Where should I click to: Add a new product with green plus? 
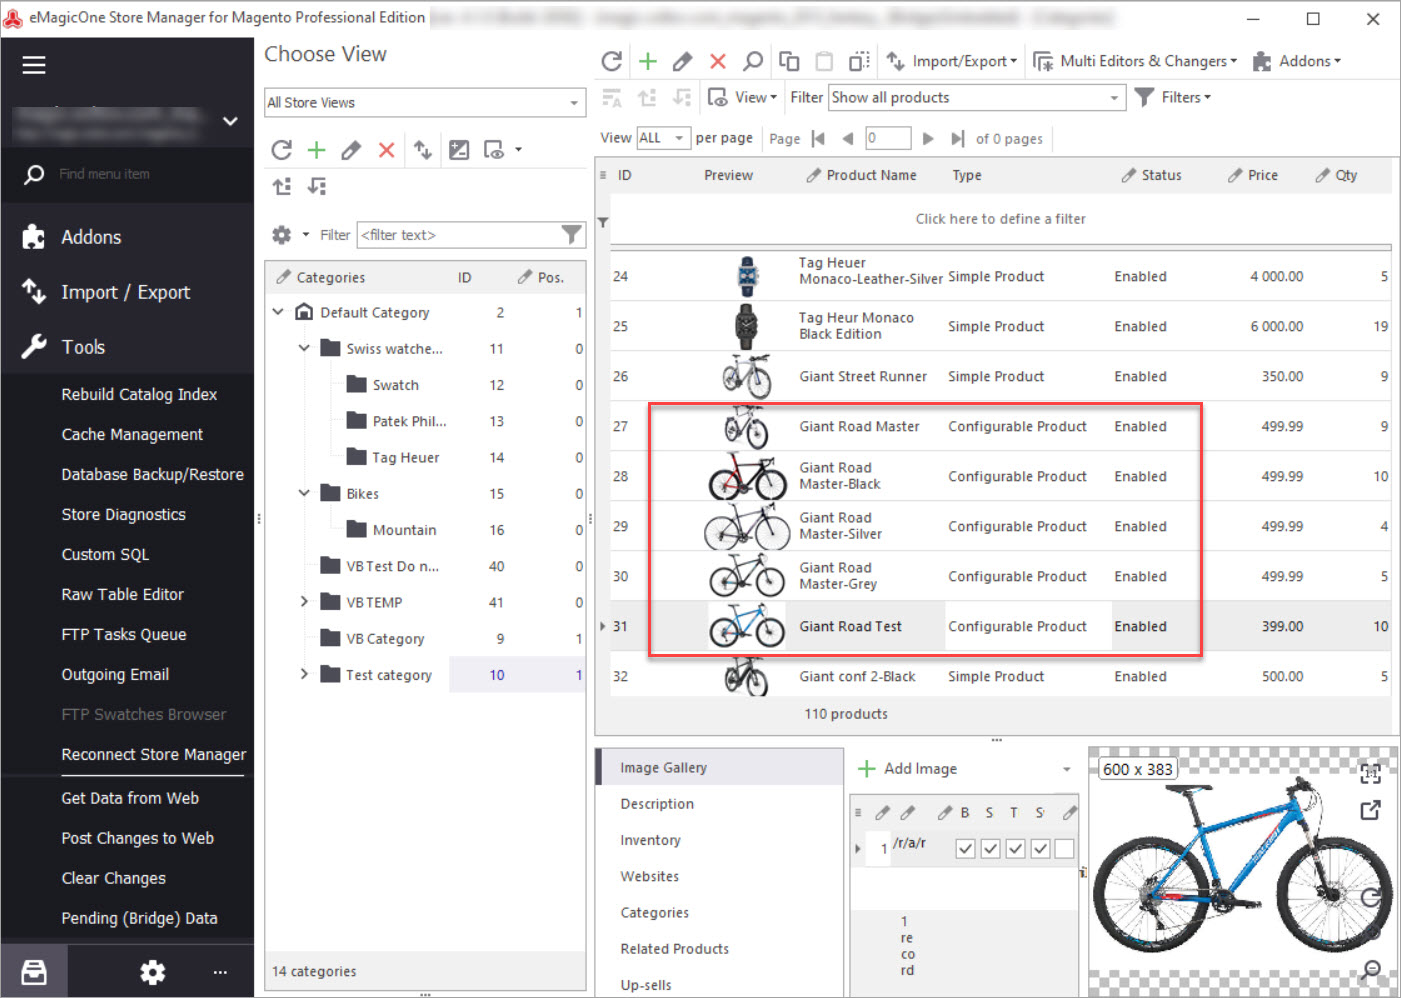click(648, 61)
